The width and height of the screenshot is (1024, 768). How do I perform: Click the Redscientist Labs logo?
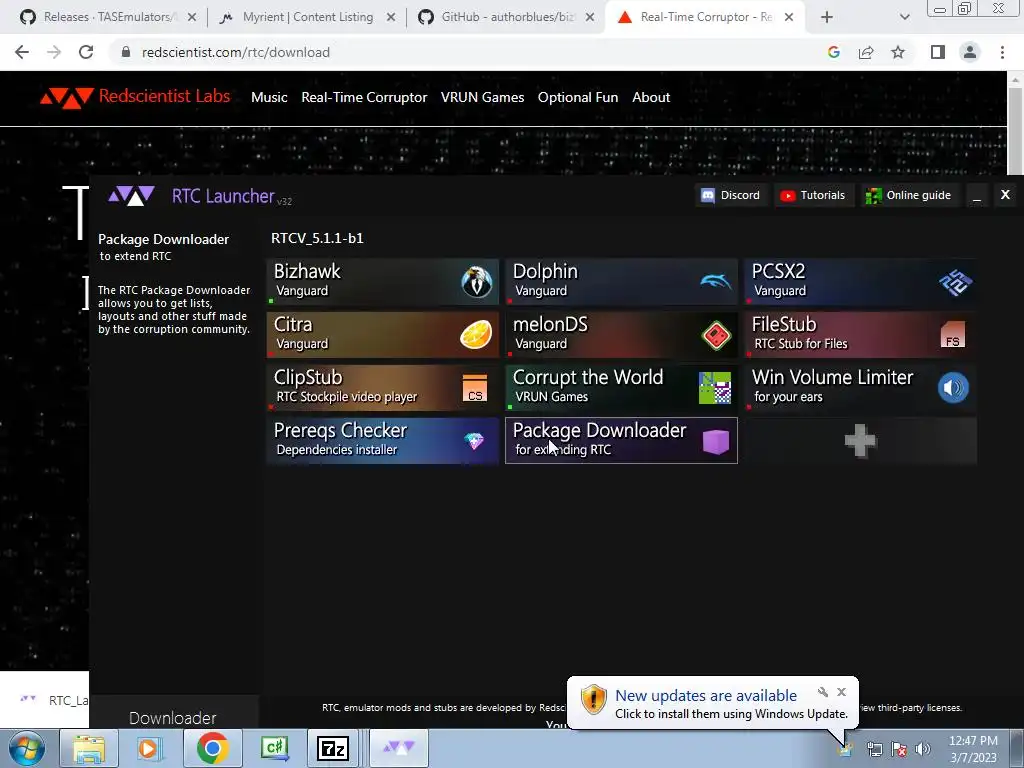click(135, 97)
